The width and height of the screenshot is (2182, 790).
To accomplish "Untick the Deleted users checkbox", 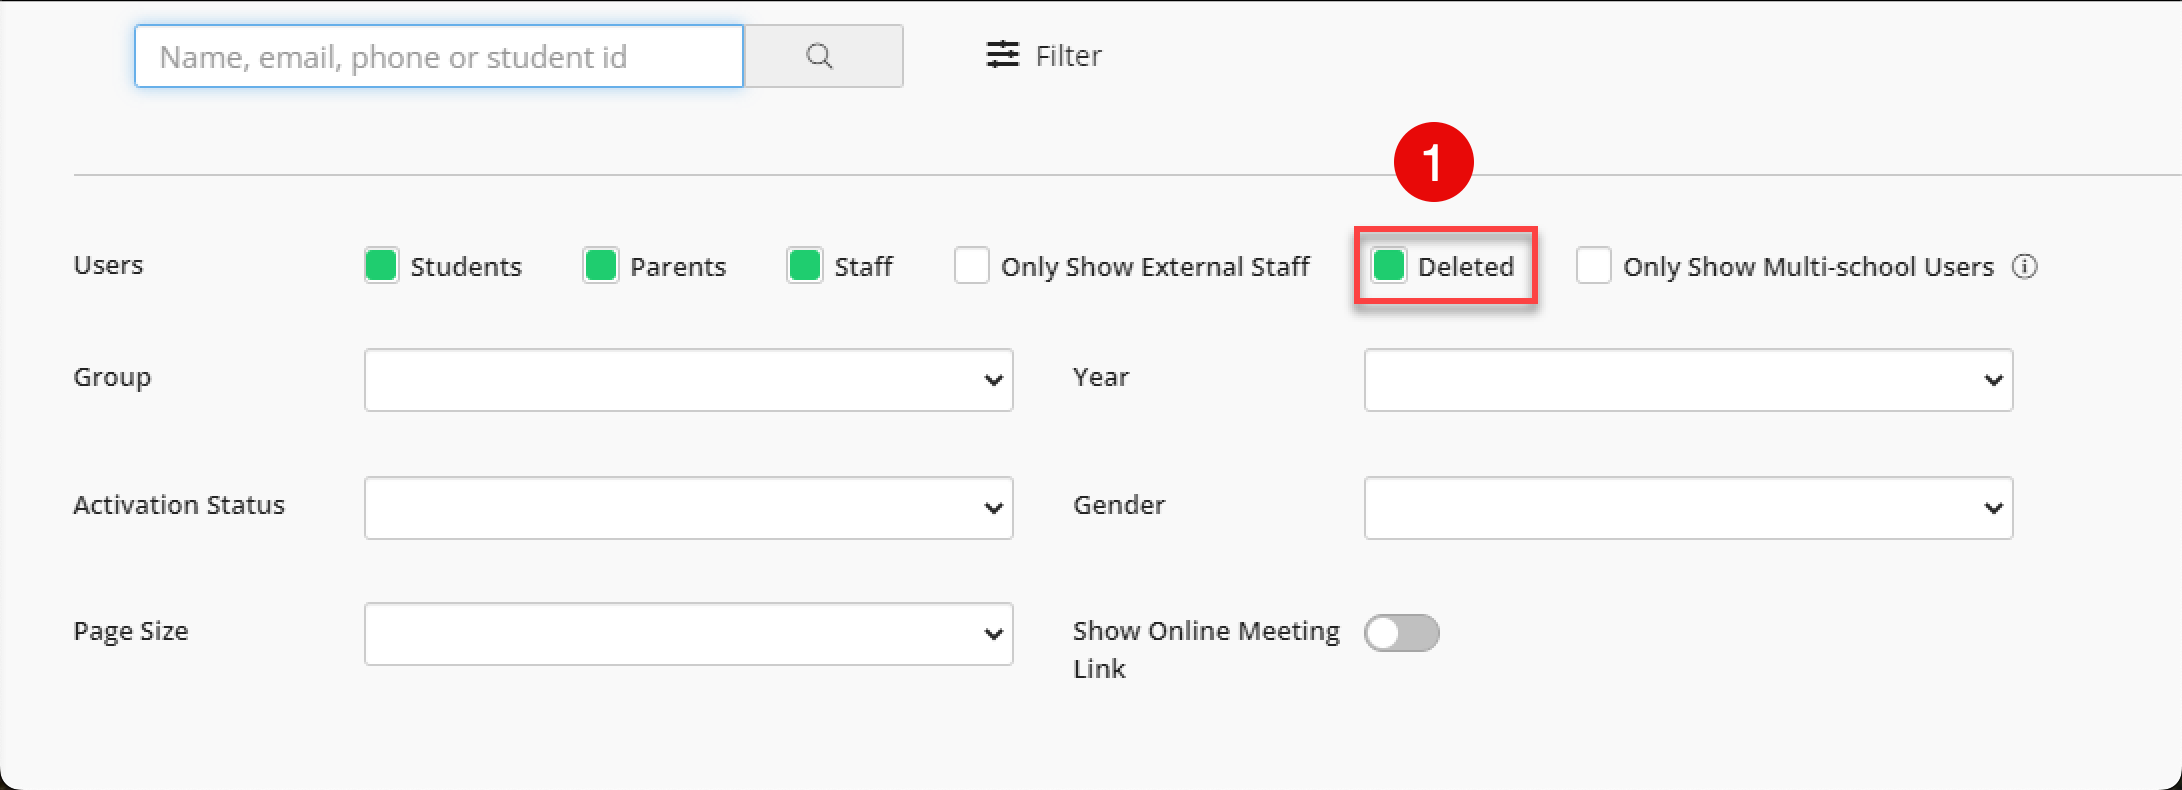I will tap(1388, 266).
